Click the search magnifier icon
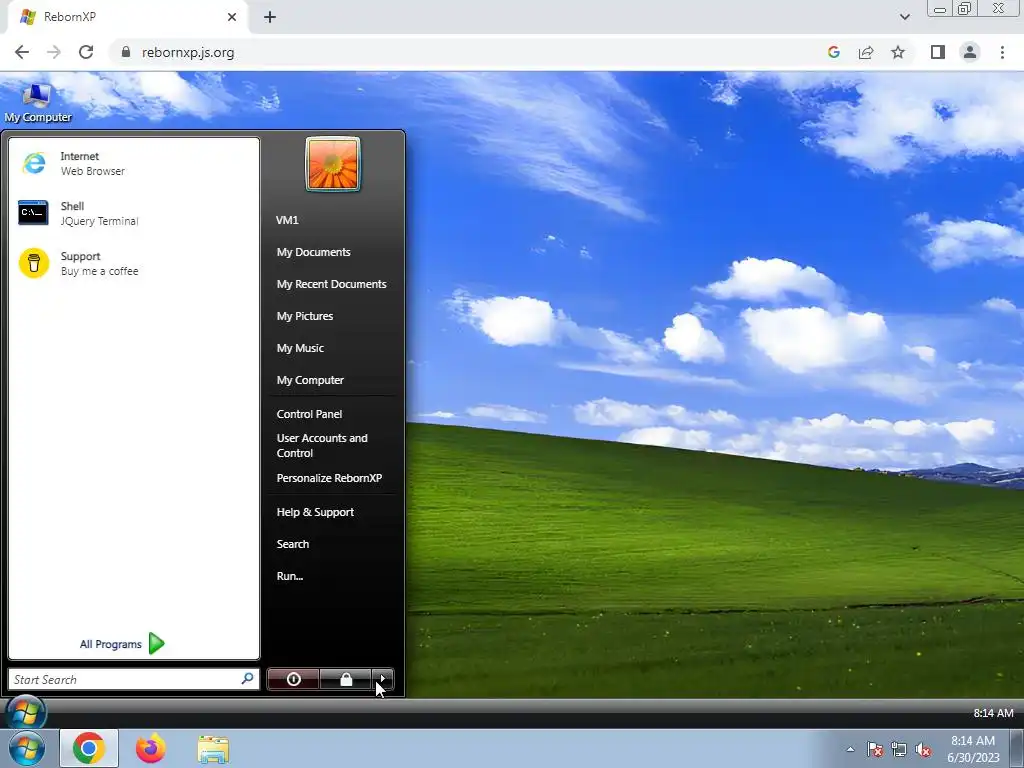The height and width of the screenshot is (768, 1024). coord(248,679)
